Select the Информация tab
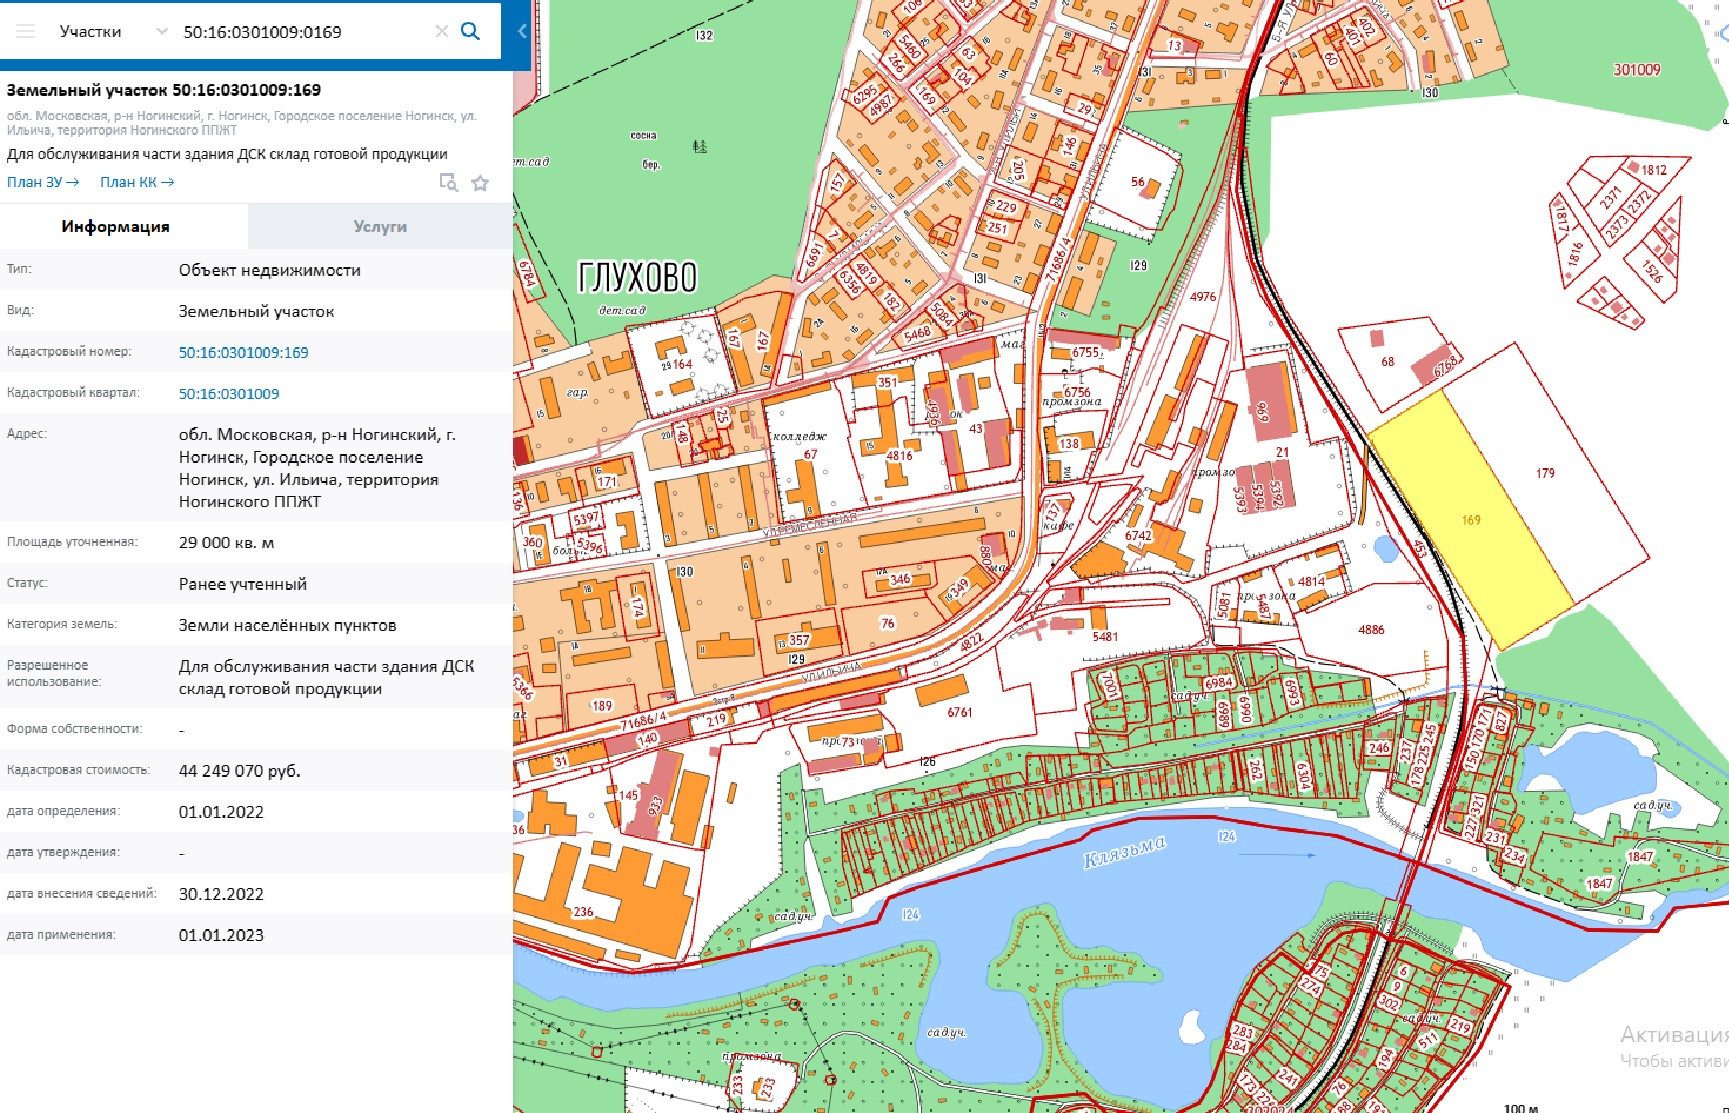 tap(115, 227)
